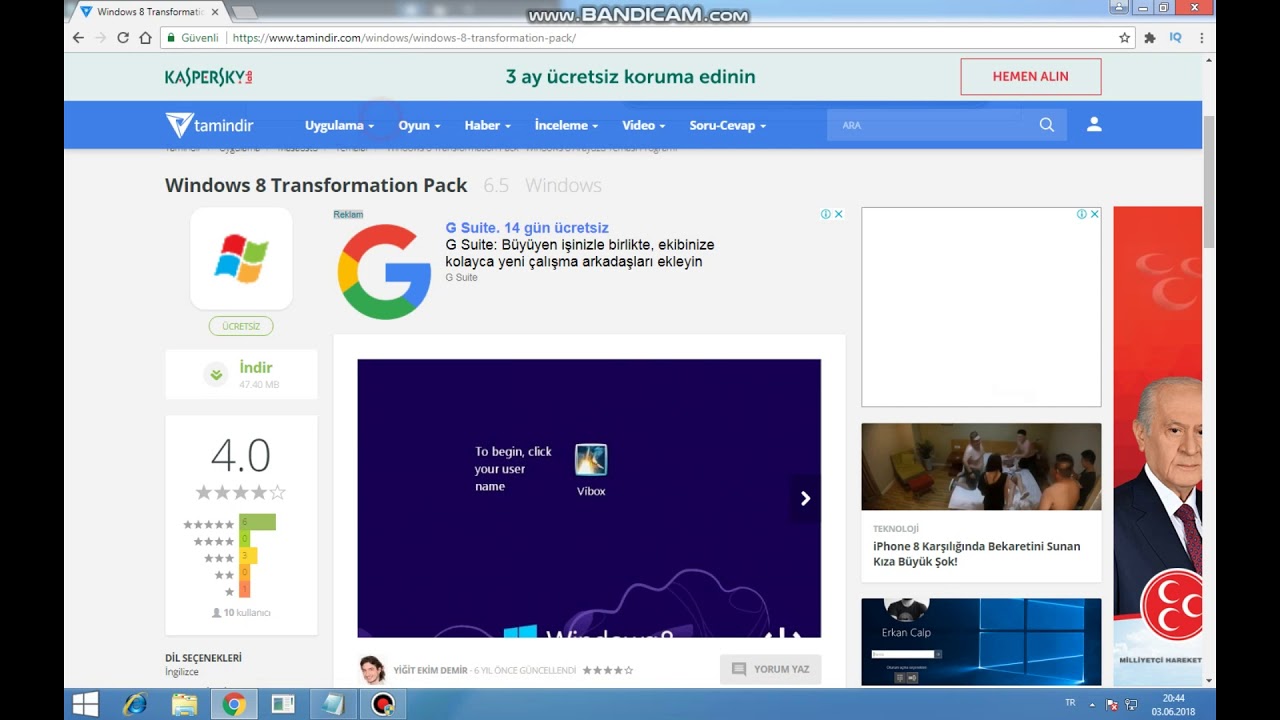Click the ÜCRETSİZ badge

pyautogui.click(x=241, y=326)
